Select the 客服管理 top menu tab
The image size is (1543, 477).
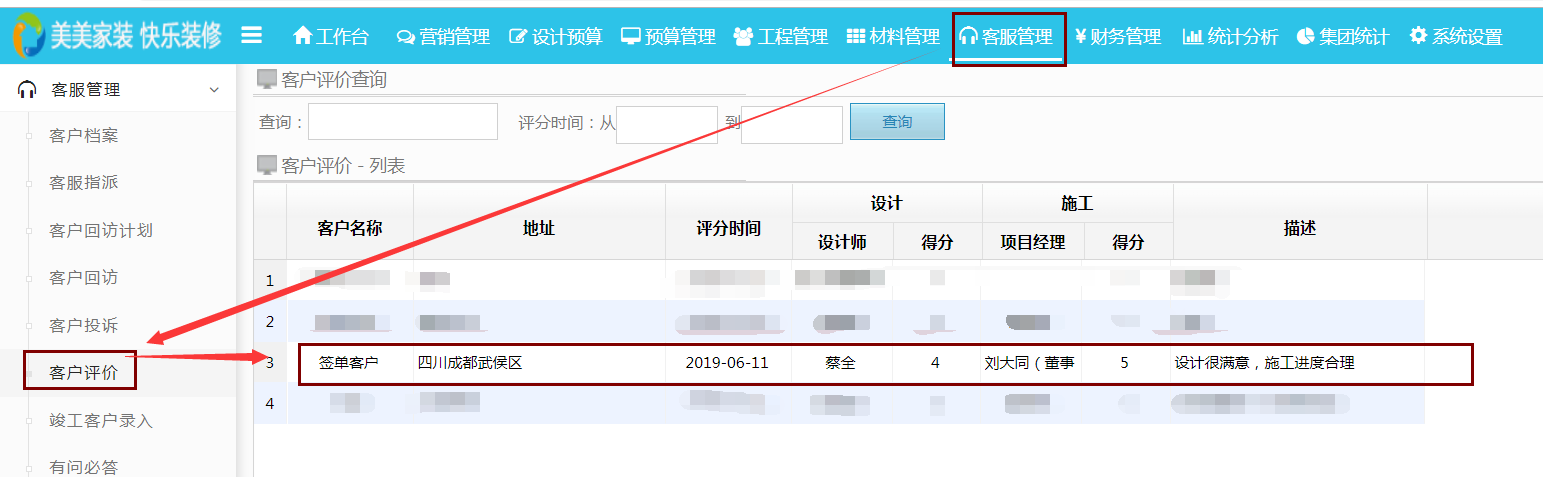1008,37
